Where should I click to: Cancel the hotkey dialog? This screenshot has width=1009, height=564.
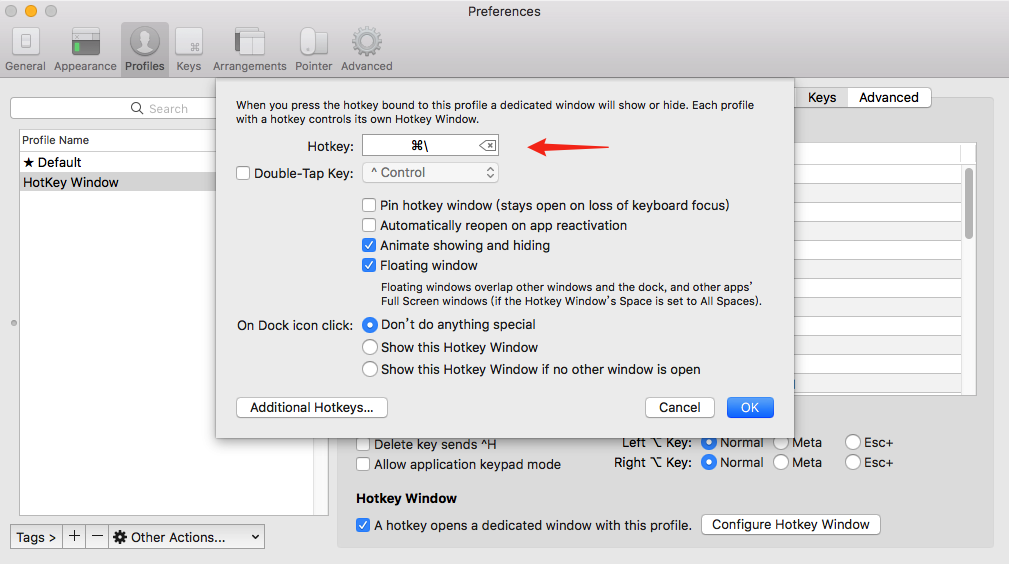click(x=680, y=407)
